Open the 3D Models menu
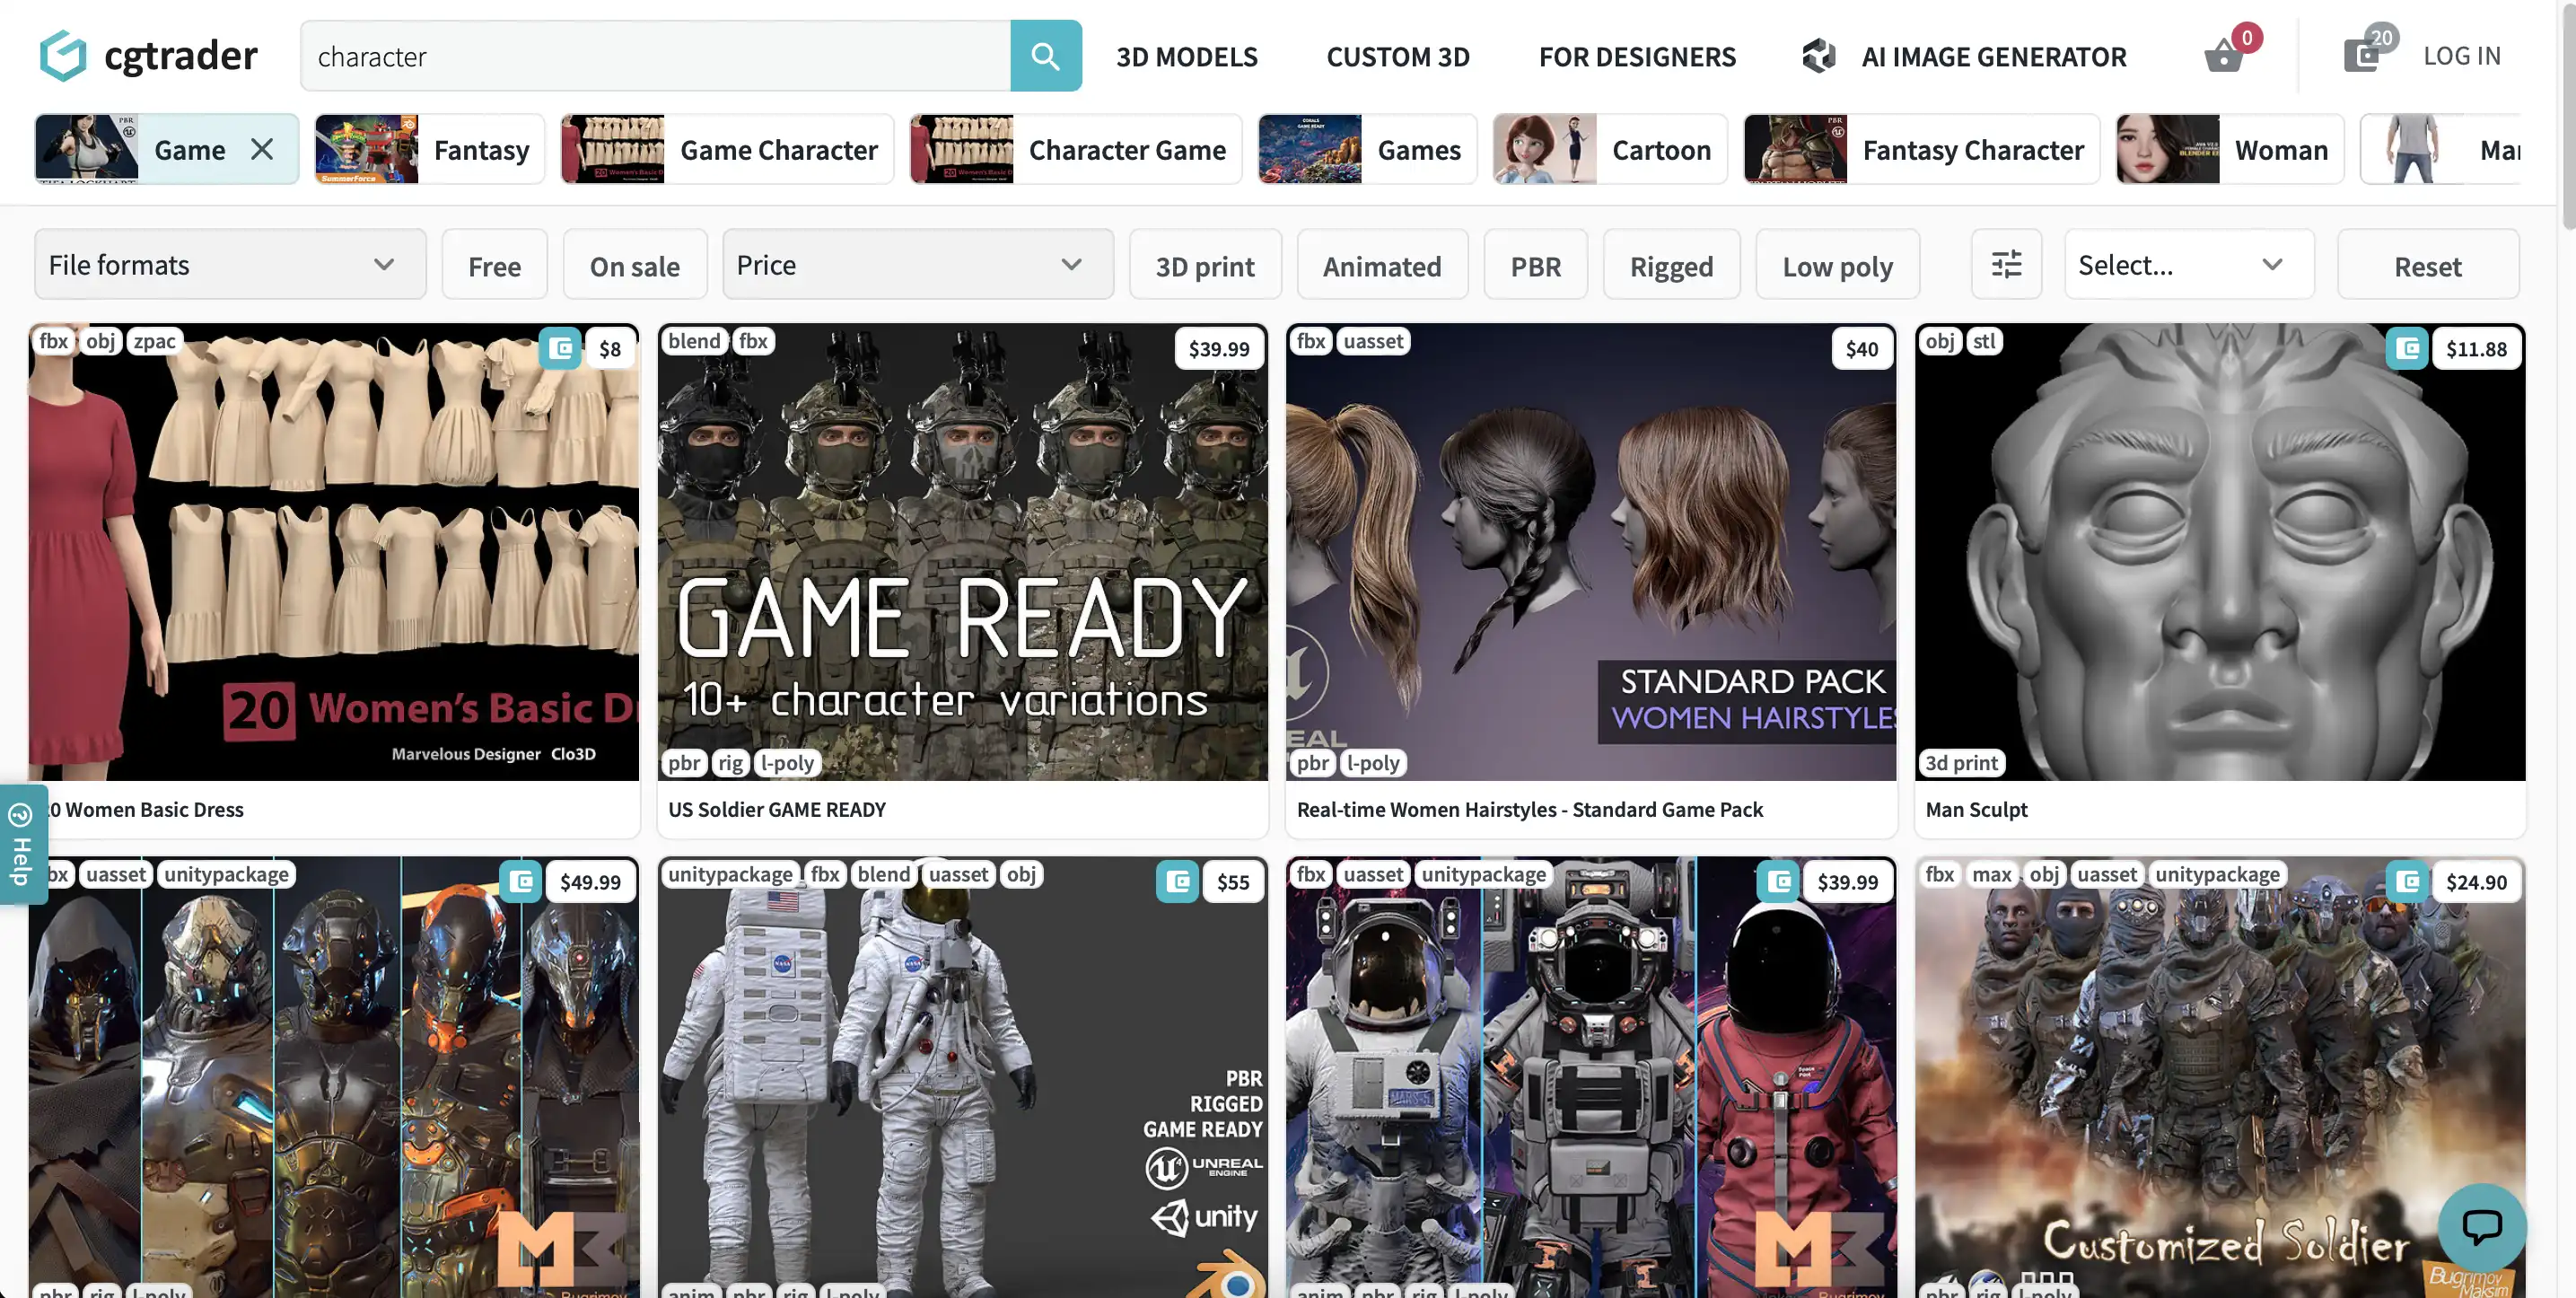 1187,55
